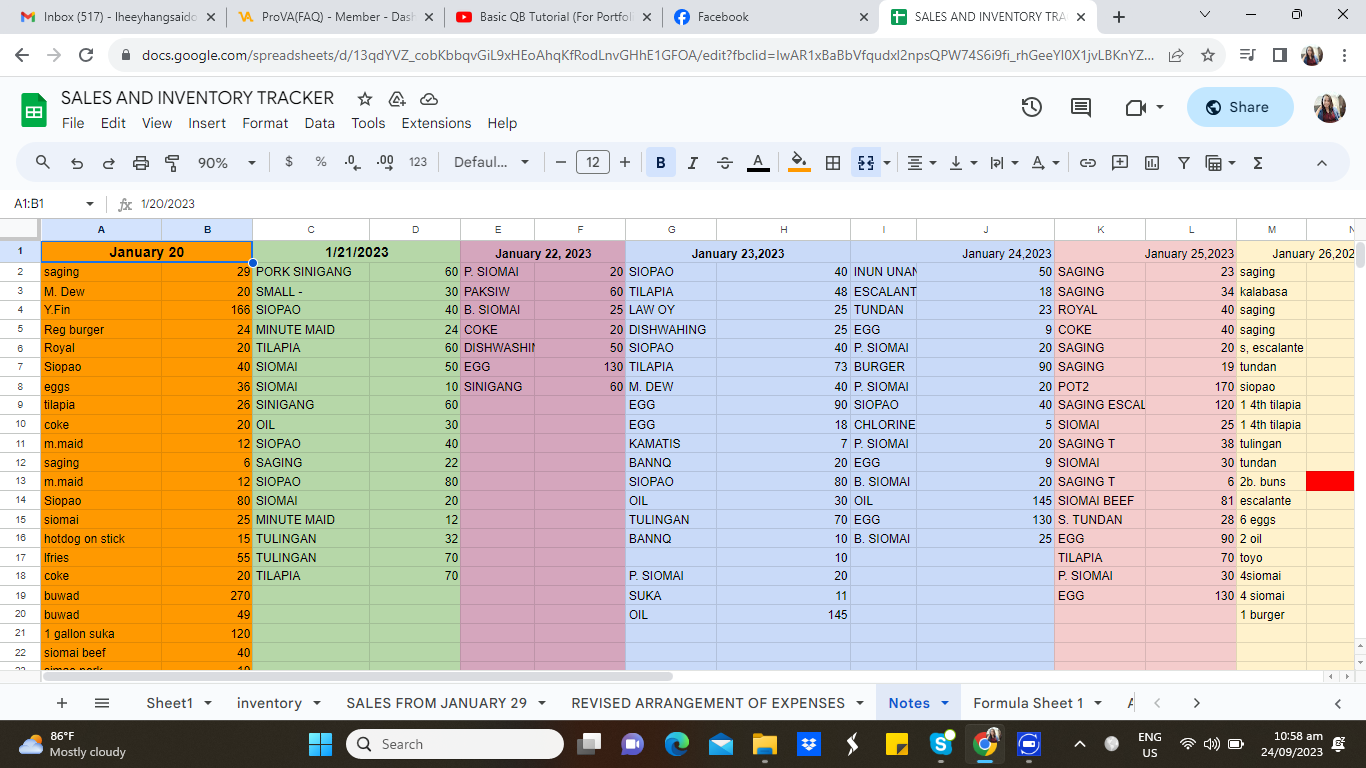Create a filter
1366x768 pixels.
[1184, 162]
